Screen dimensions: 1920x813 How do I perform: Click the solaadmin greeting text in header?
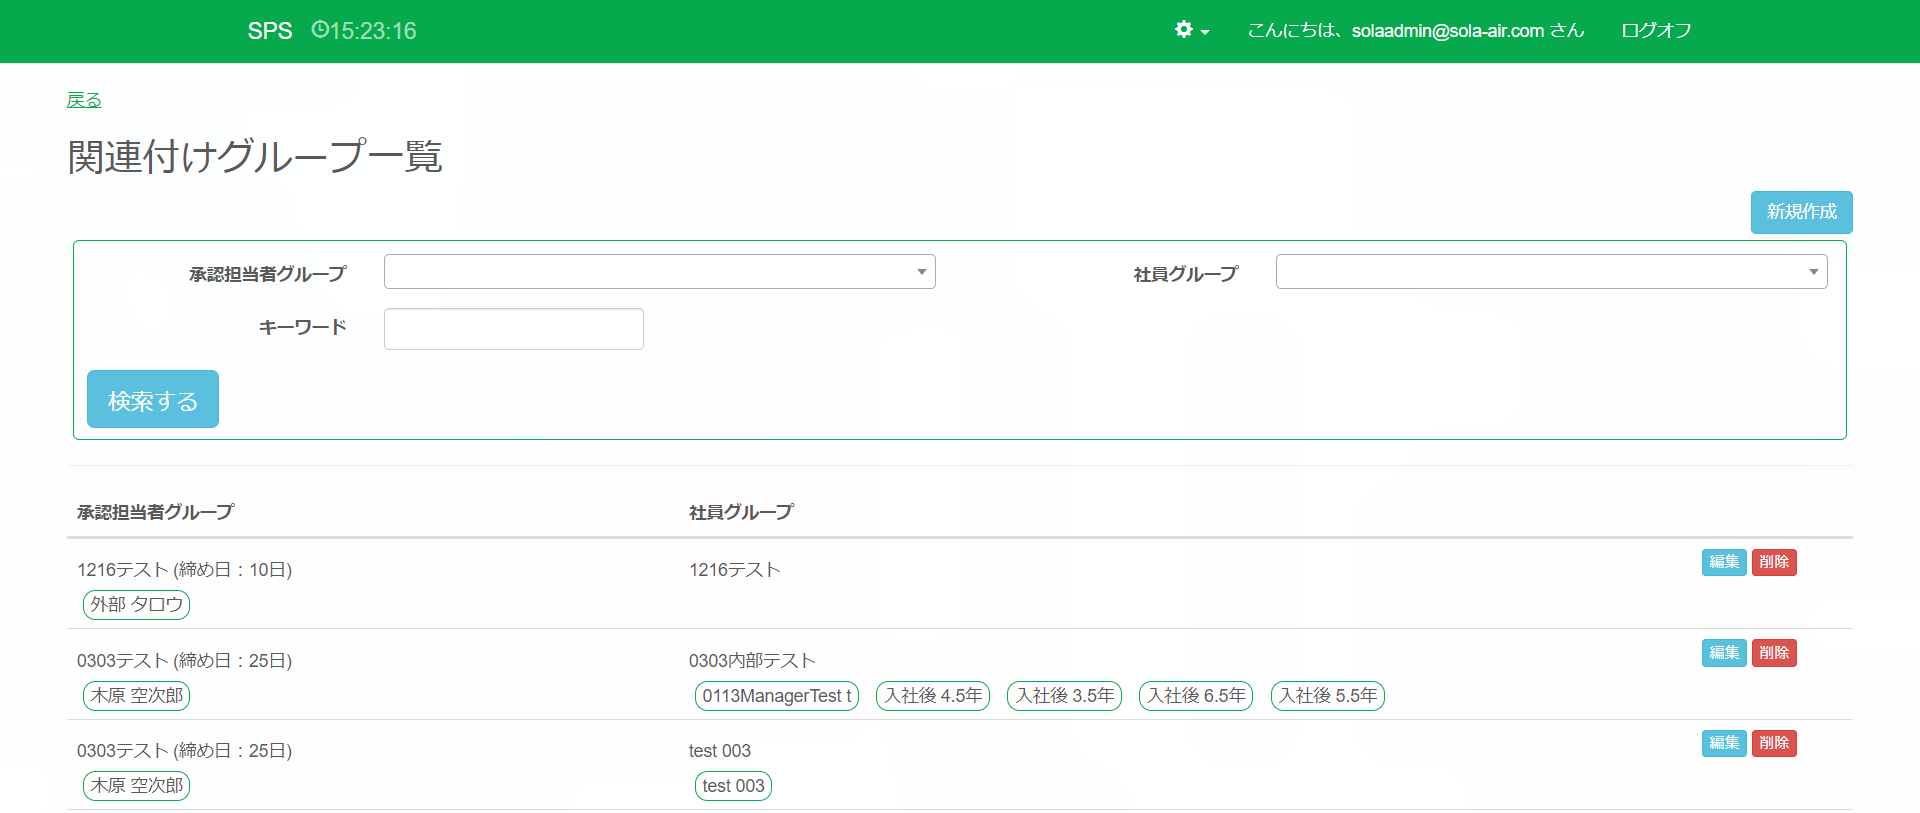[1415, 31]
